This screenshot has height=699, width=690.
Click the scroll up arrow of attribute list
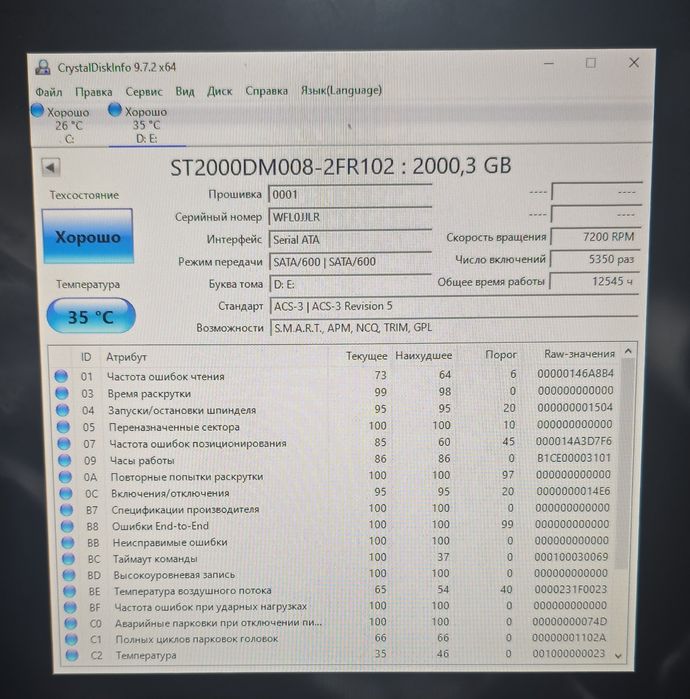628,351
